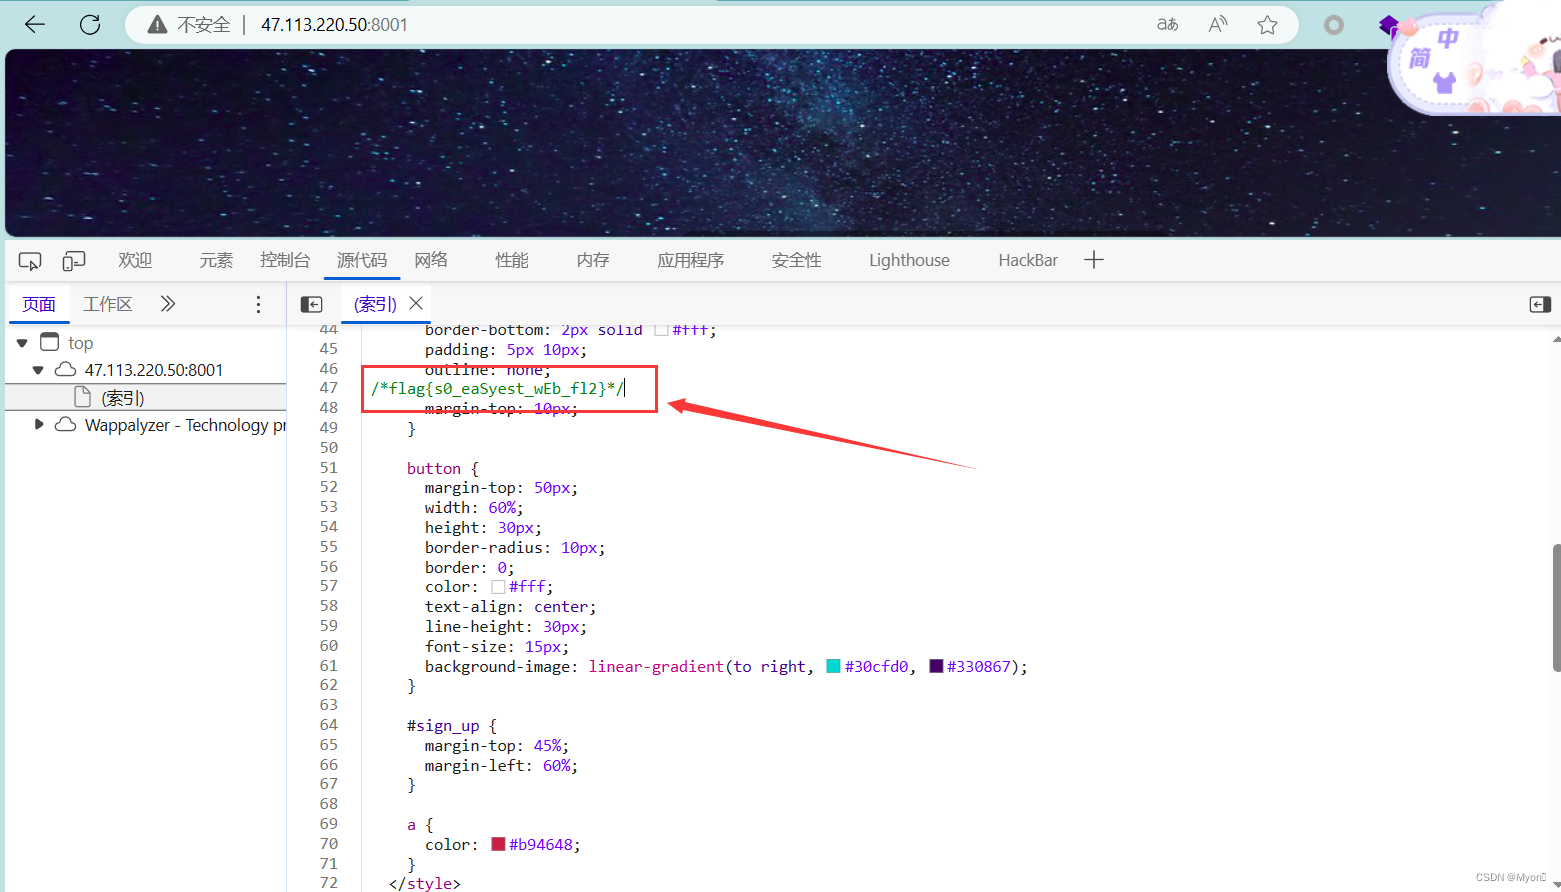Click line number 61 in gutter
This screenshot has width=1561, height=892.
(x=329, y=665)
